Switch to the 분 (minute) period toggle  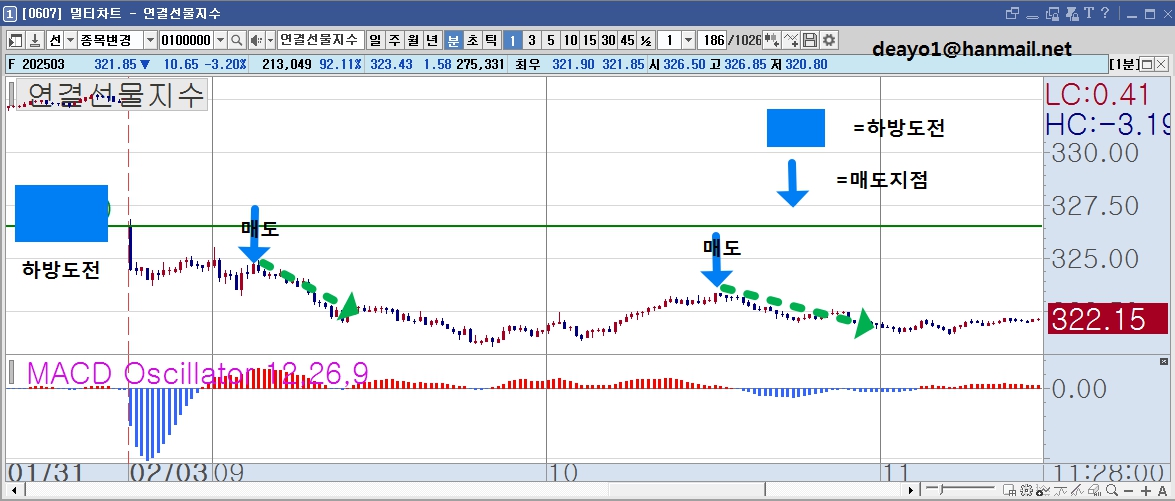click(x=453, y=40)
